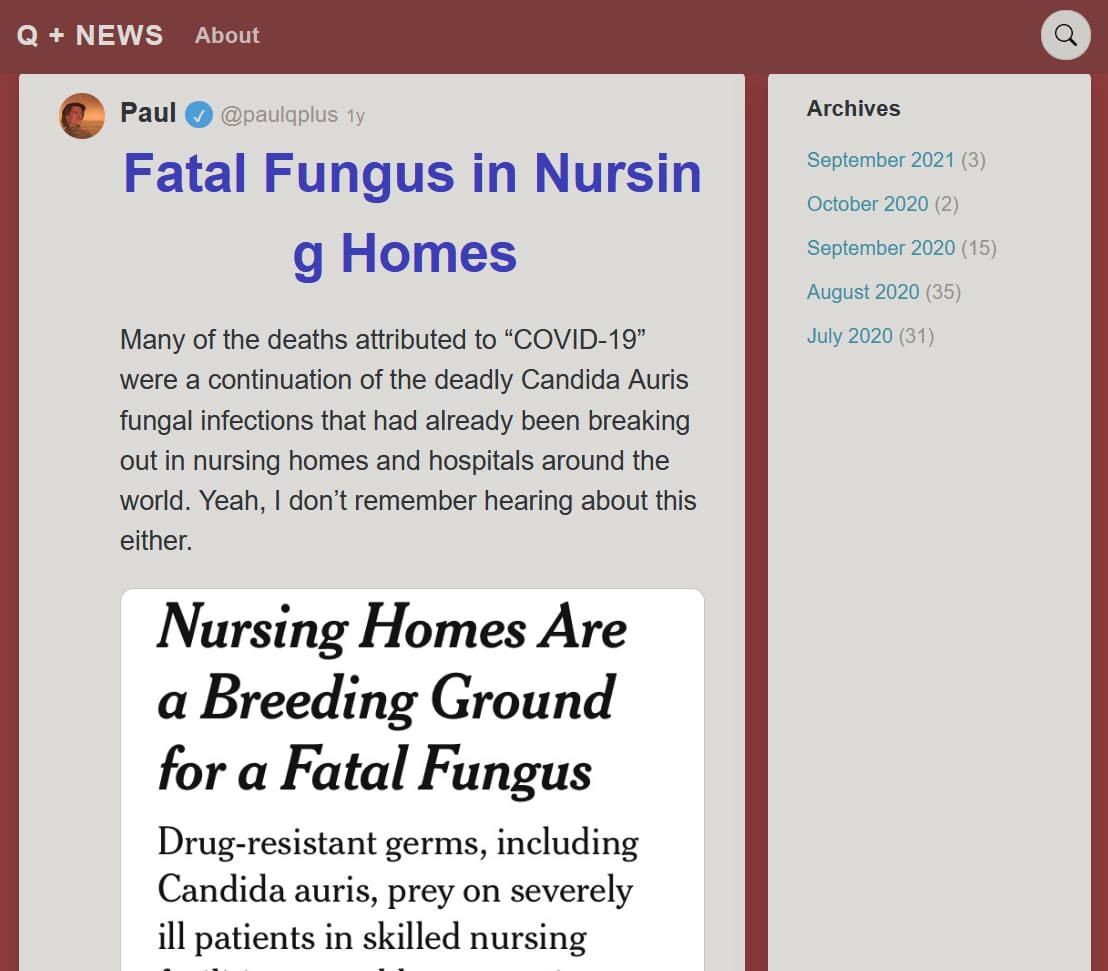Viewport: 1108px width, 971px height.
Task: Click the 1y post timestamp
Action: (355, 116)
